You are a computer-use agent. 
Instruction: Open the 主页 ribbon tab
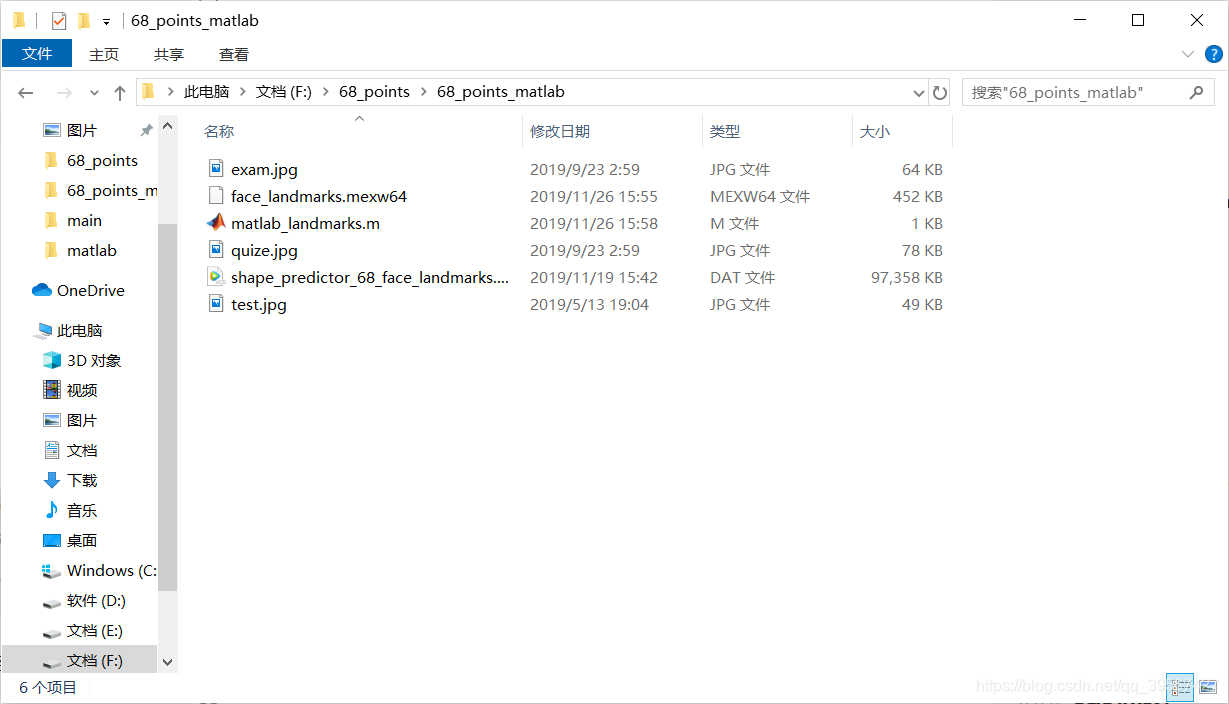pyautogui.click(x=104, y=54)
